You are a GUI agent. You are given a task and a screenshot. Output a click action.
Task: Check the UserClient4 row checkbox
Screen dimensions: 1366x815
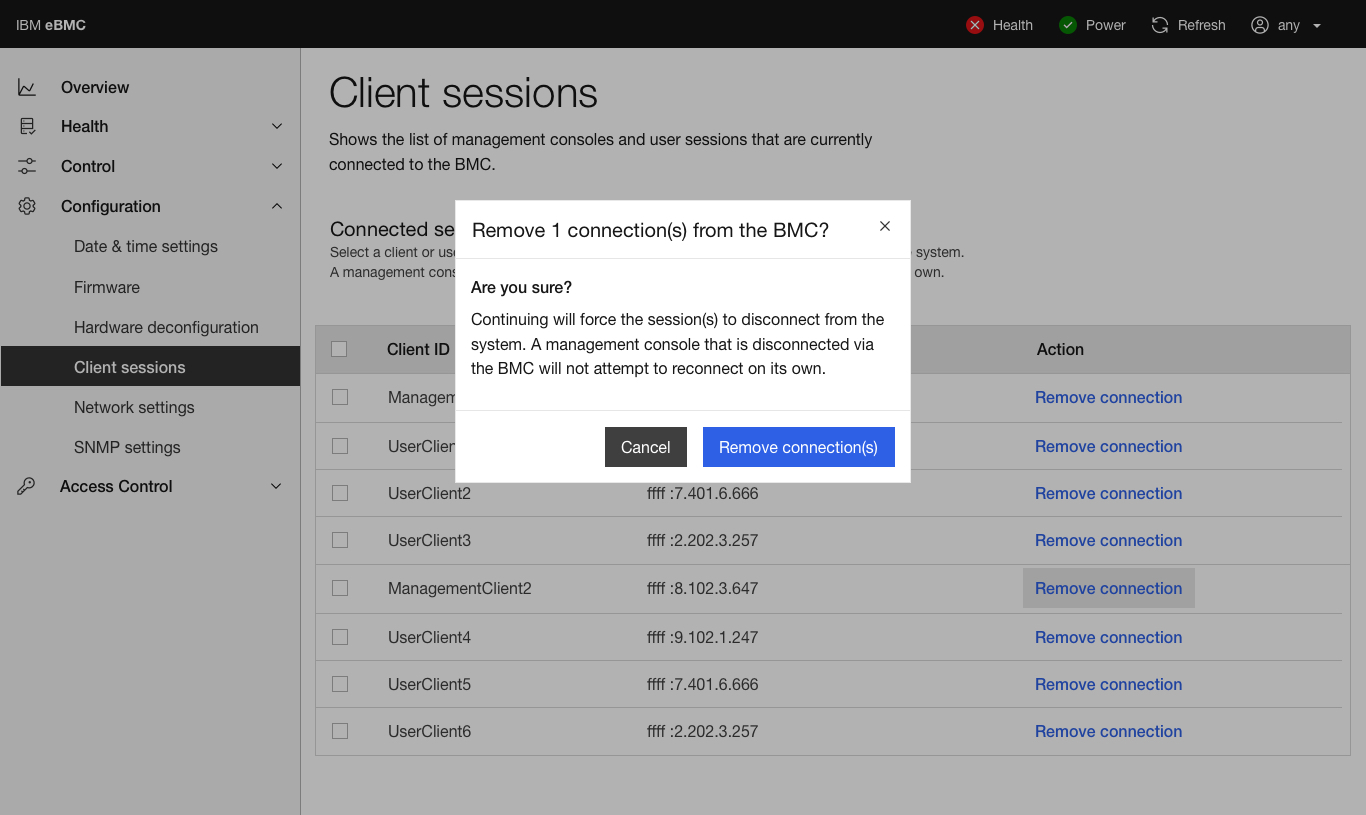pyautogui.click(x=339, y=637)
